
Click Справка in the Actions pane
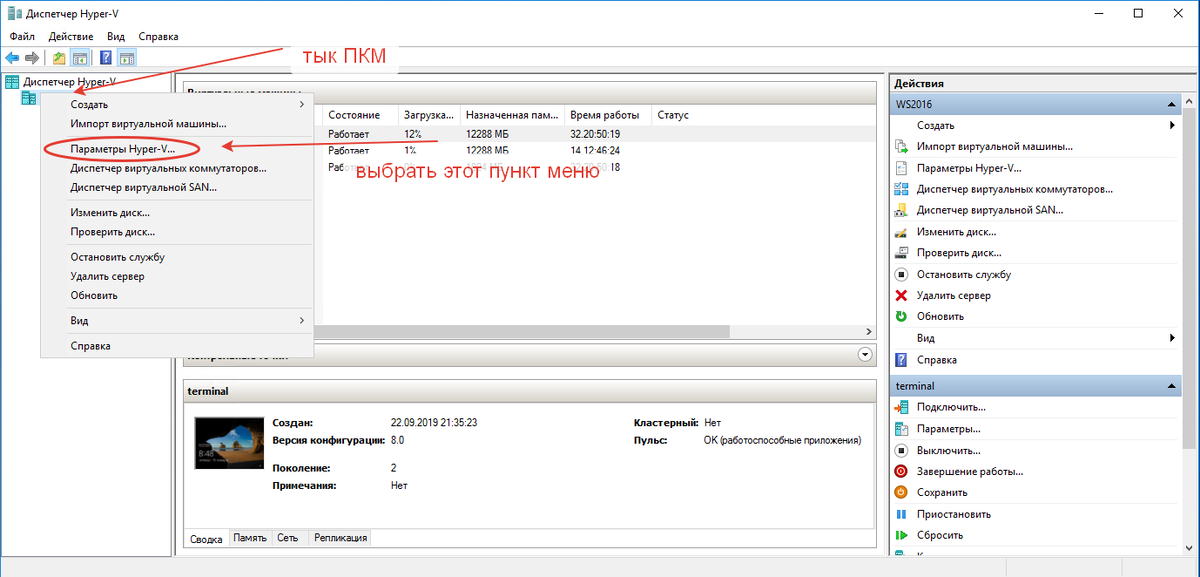click(937, 359)
